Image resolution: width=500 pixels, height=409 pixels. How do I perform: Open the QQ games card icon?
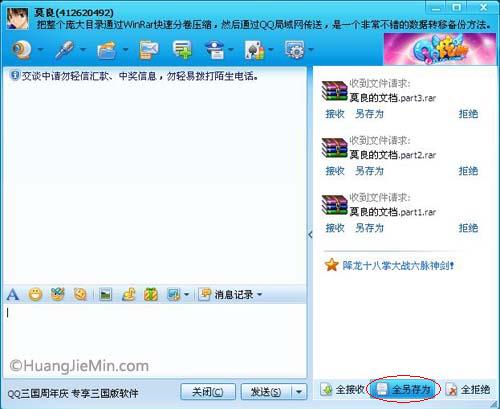[x=255, y=50]
